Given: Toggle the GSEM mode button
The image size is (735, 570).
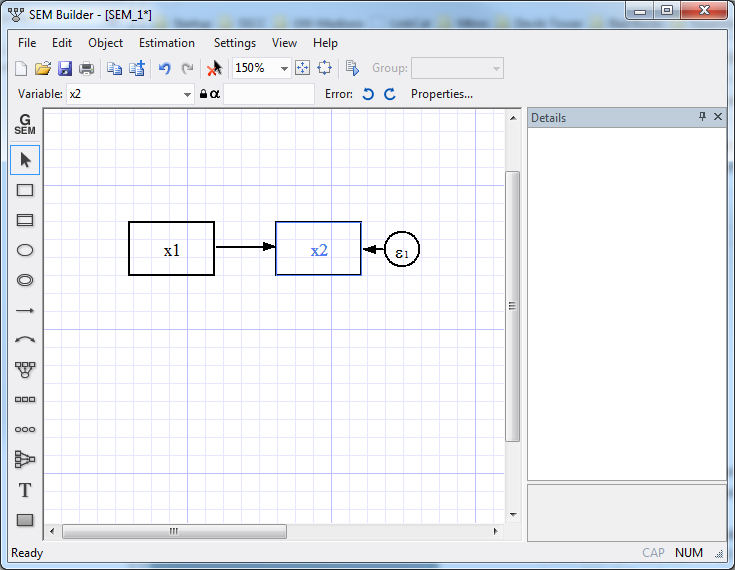Looking at the screenshot, I should tap(25, 126).
